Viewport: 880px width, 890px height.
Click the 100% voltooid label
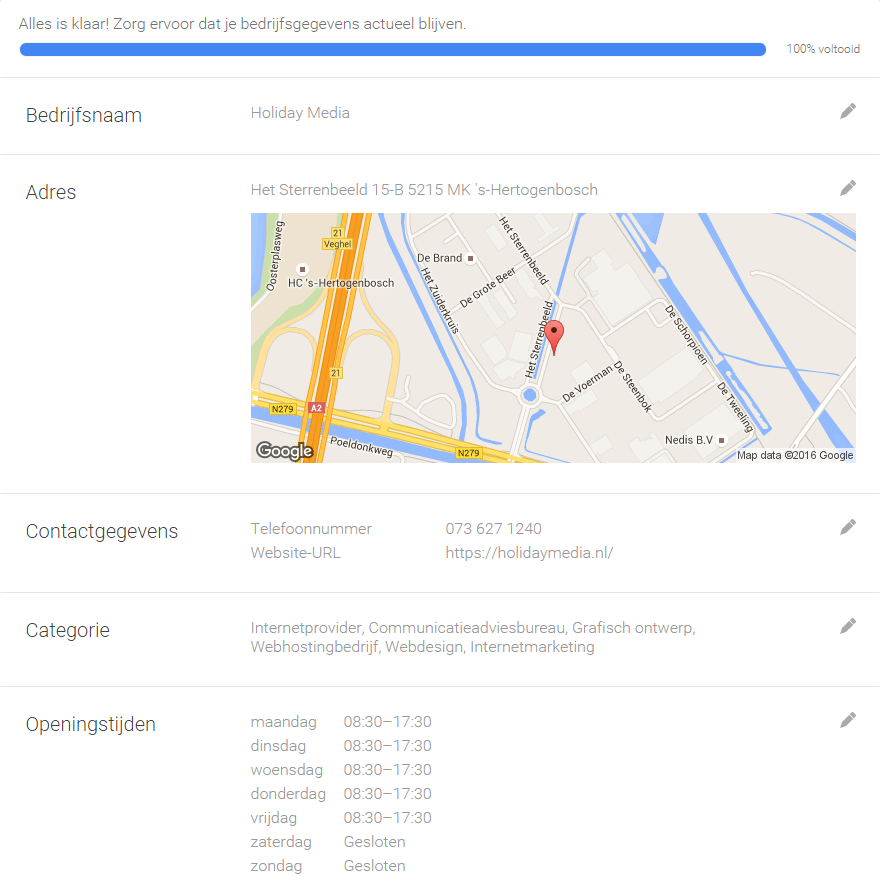click(x=823, y=49)
